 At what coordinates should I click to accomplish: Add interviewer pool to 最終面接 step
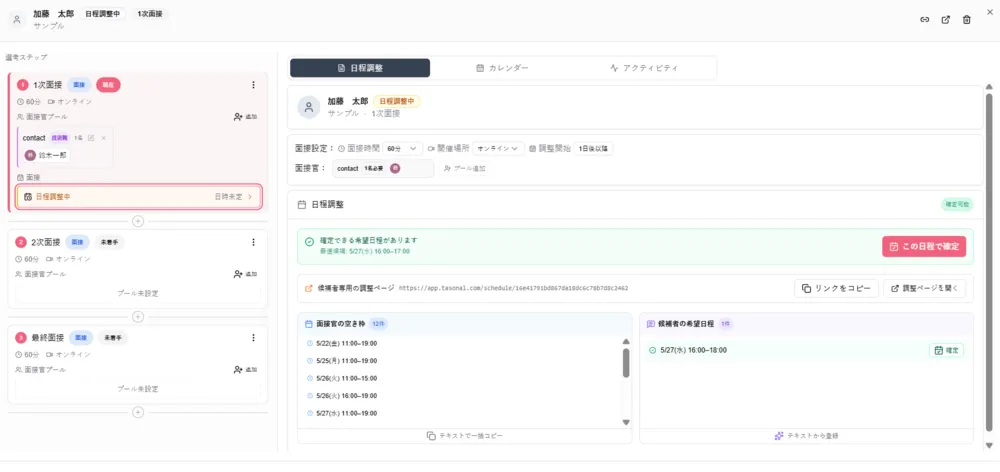tap(246, 369)
